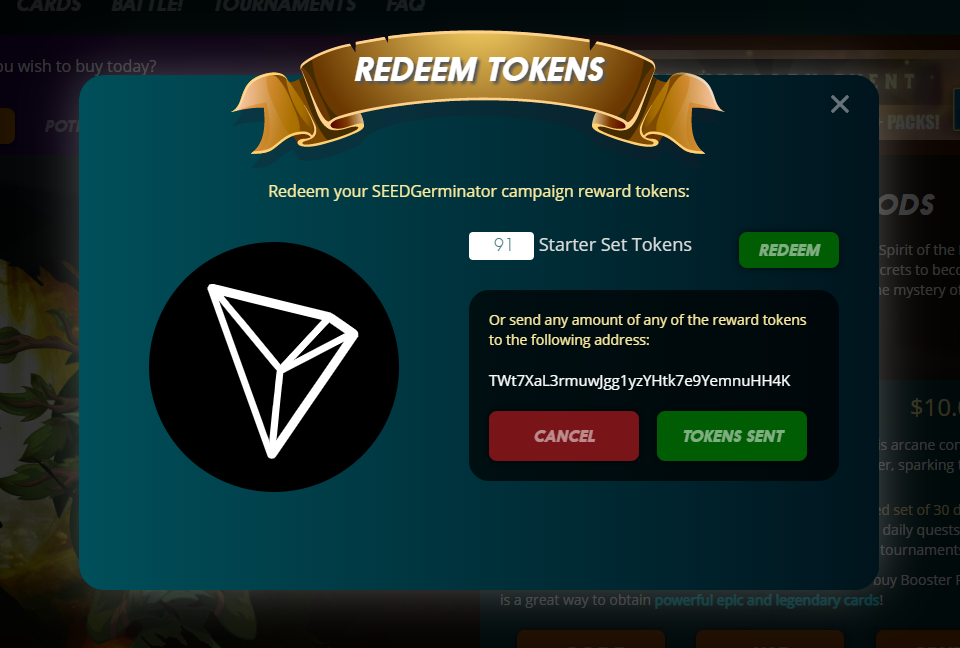Click the green REDEEM button
The height and width of the screenshot is (648, 960).
click(x=789, y=250)
